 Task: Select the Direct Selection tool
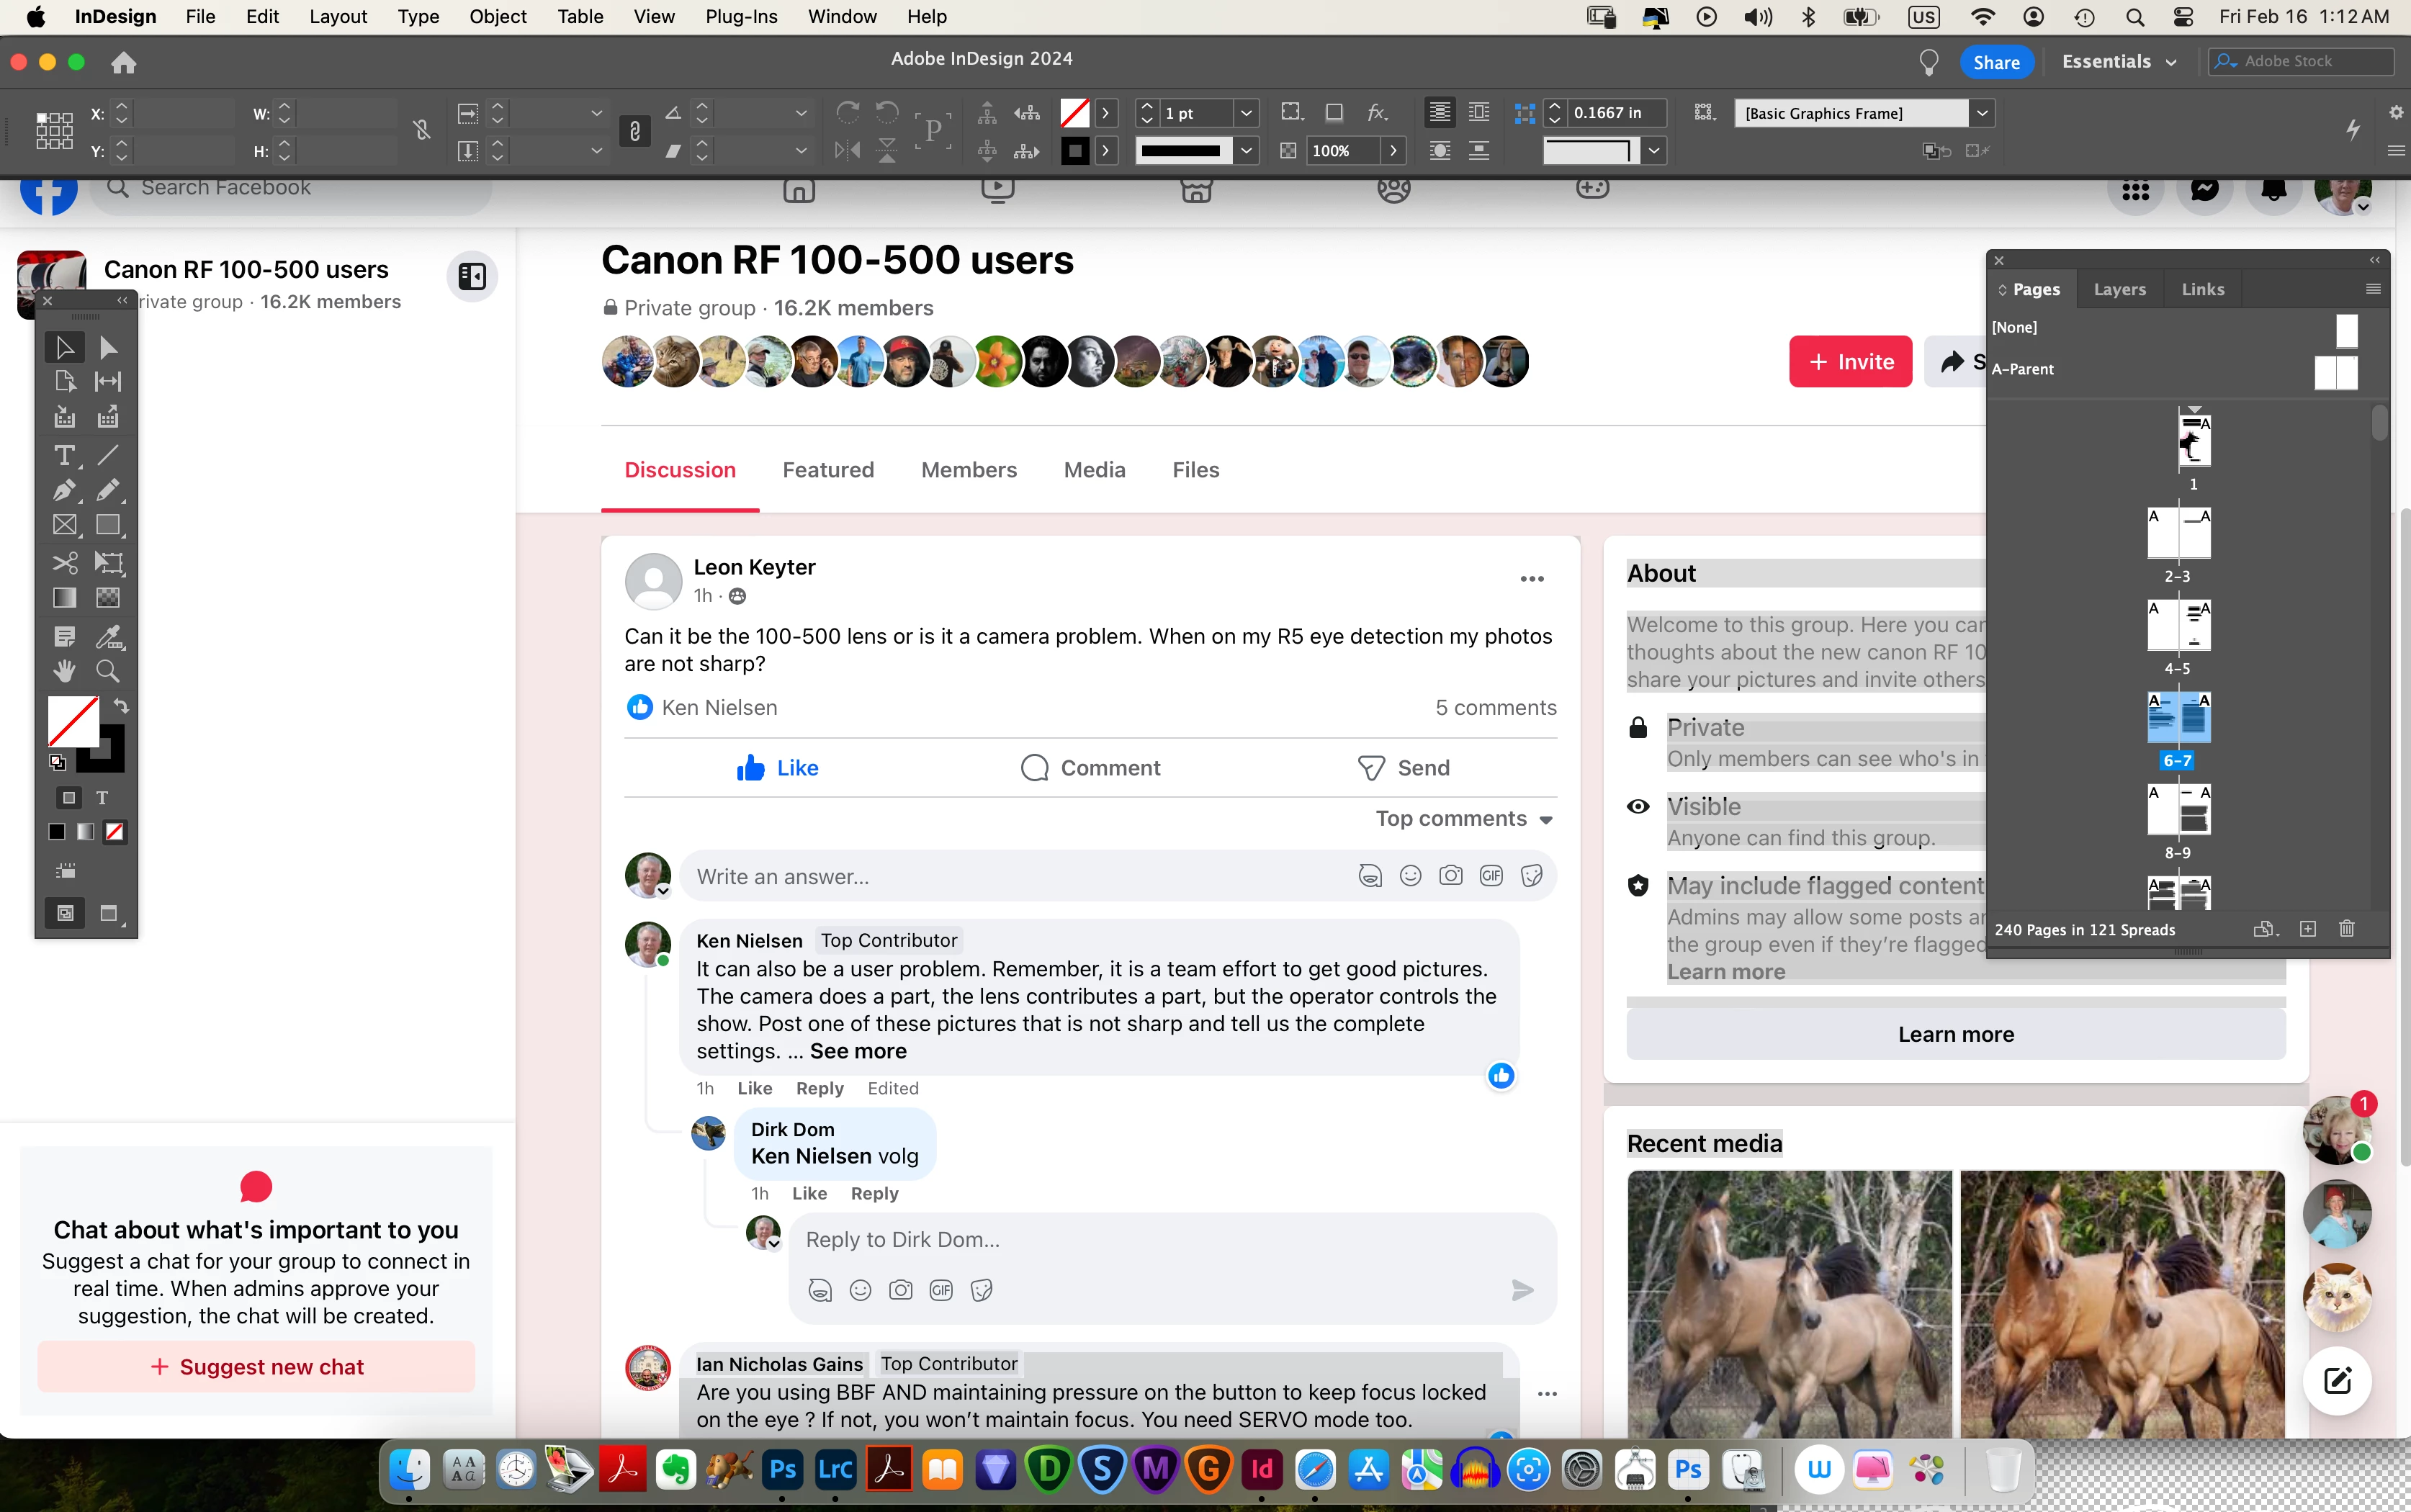tap(108, 347)
